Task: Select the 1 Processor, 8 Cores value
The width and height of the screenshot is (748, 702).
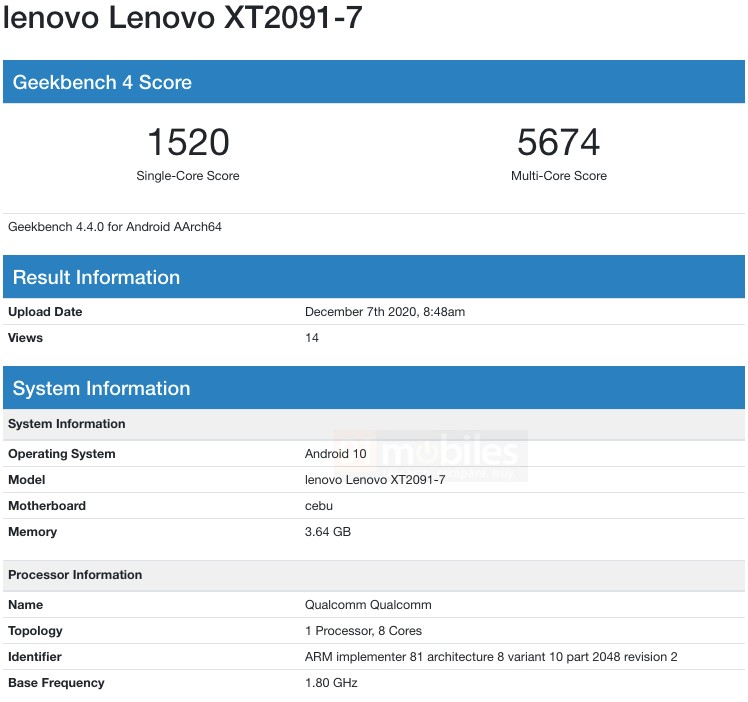Action: point(364,631)
